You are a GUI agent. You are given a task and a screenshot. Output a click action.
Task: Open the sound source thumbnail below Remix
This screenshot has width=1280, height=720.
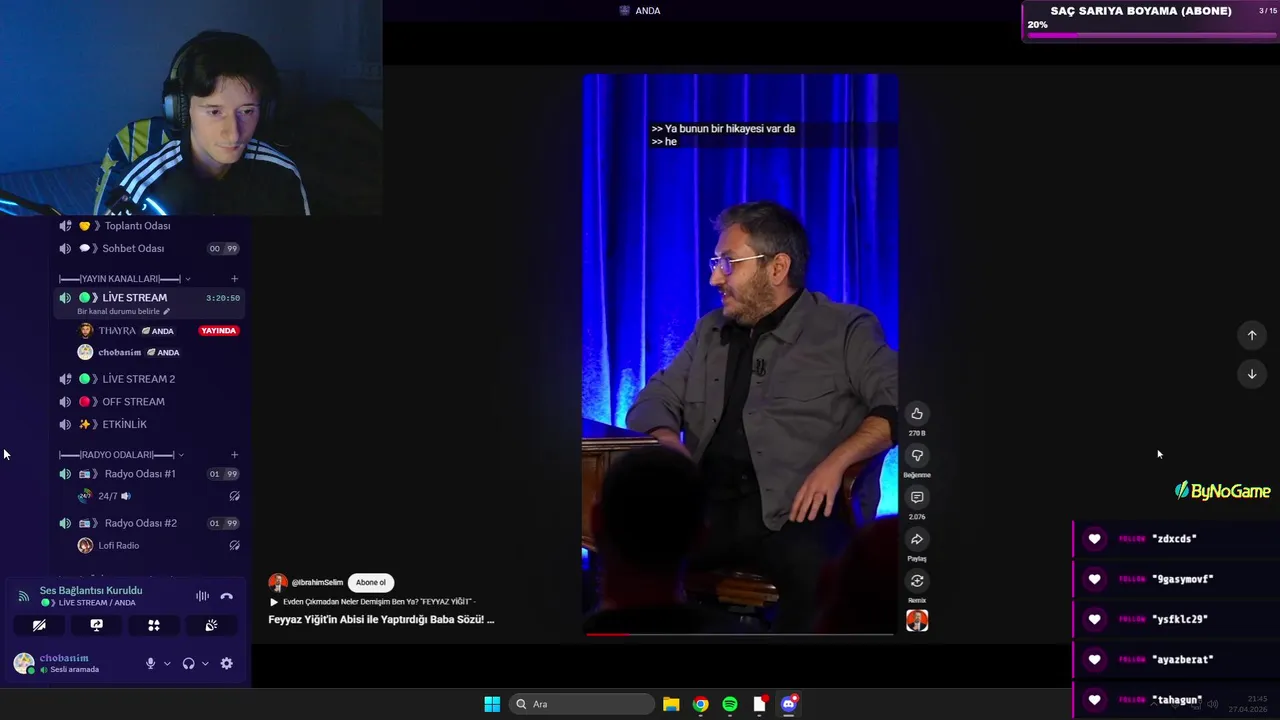[x=917, y=621]
